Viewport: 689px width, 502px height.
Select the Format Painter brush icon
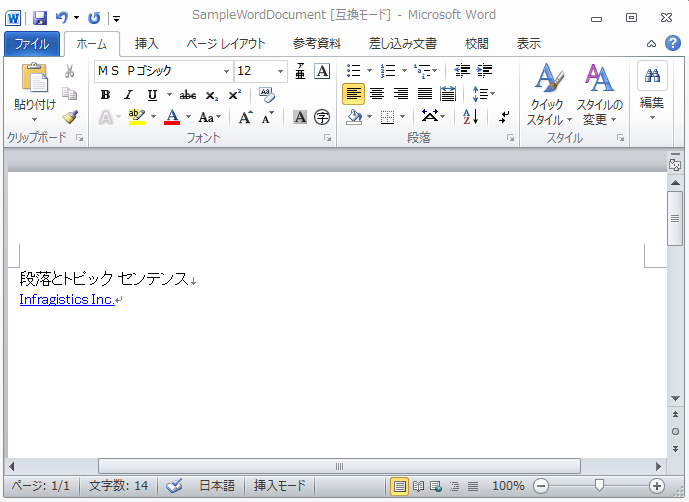(70, 117)
